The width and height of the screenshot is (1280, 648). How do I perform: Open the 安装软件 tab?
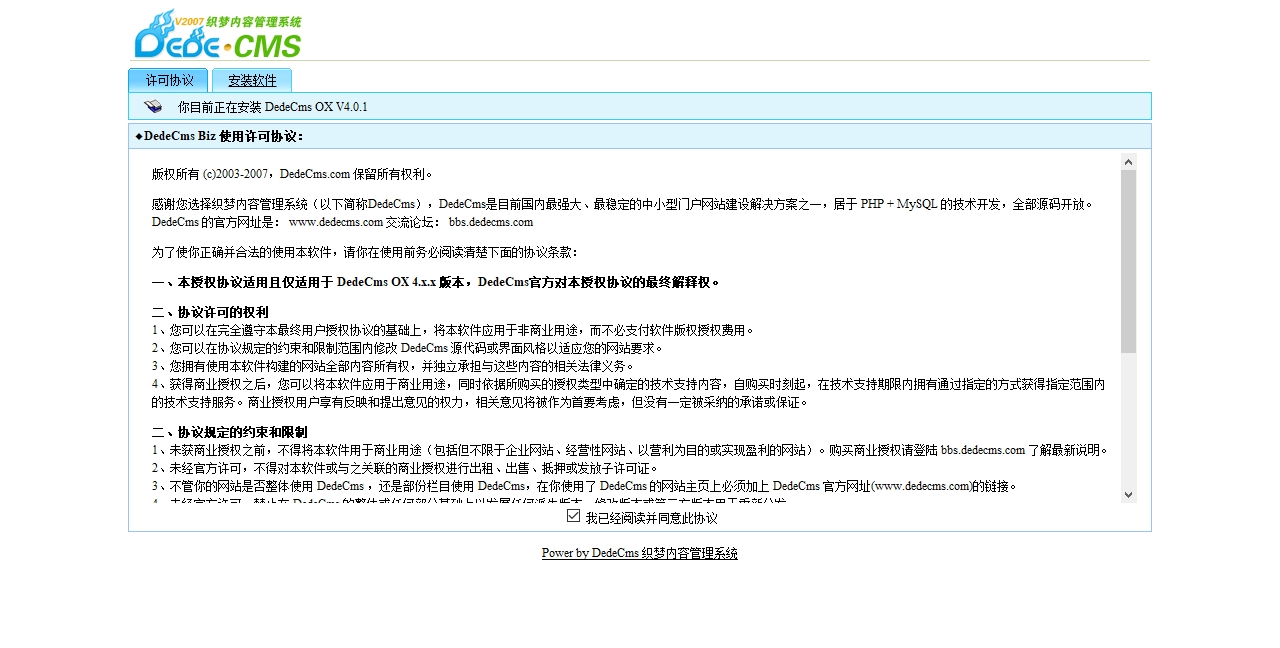point(252,80)
